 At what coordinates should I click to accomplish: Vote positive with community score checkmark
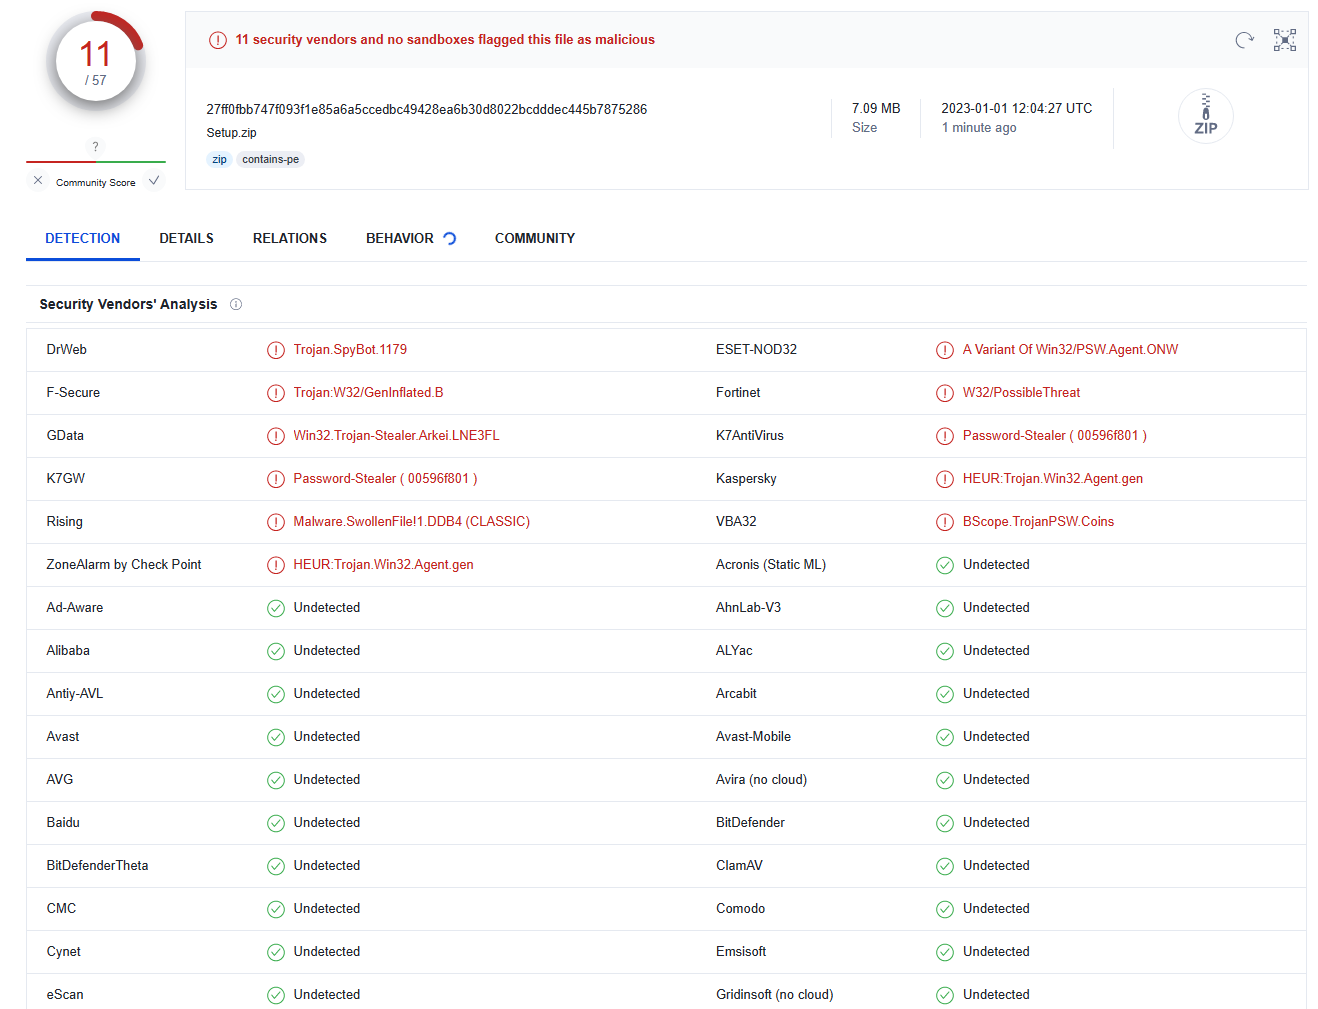[154, 181]
